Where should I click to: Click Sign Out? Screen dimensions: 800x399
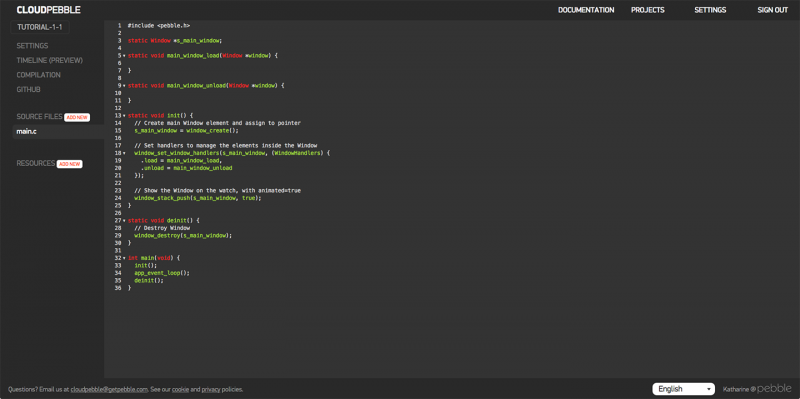point(772,10)
